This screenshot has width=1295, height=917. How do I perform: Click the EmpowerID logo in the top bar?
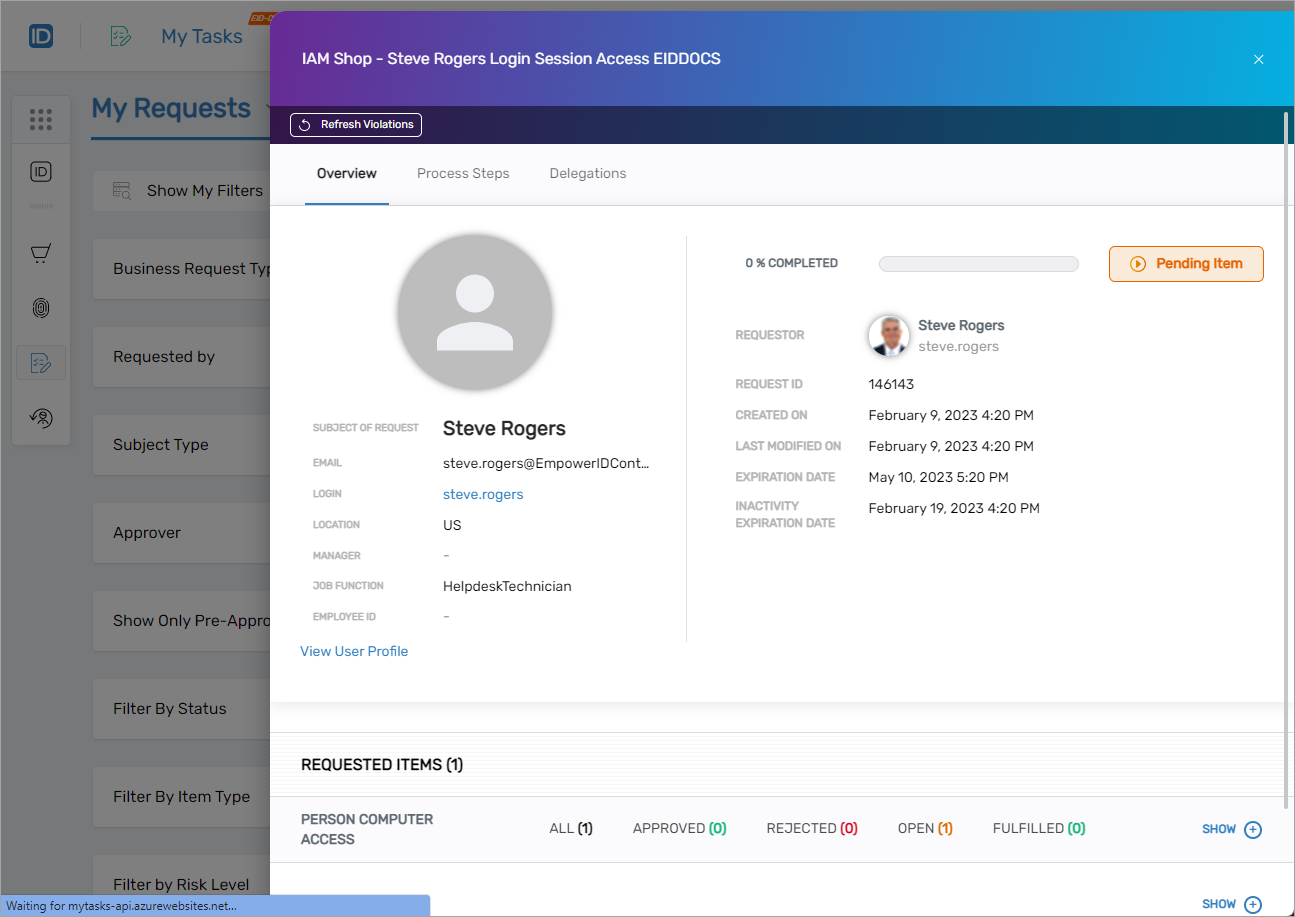click(x=39, y=35)
